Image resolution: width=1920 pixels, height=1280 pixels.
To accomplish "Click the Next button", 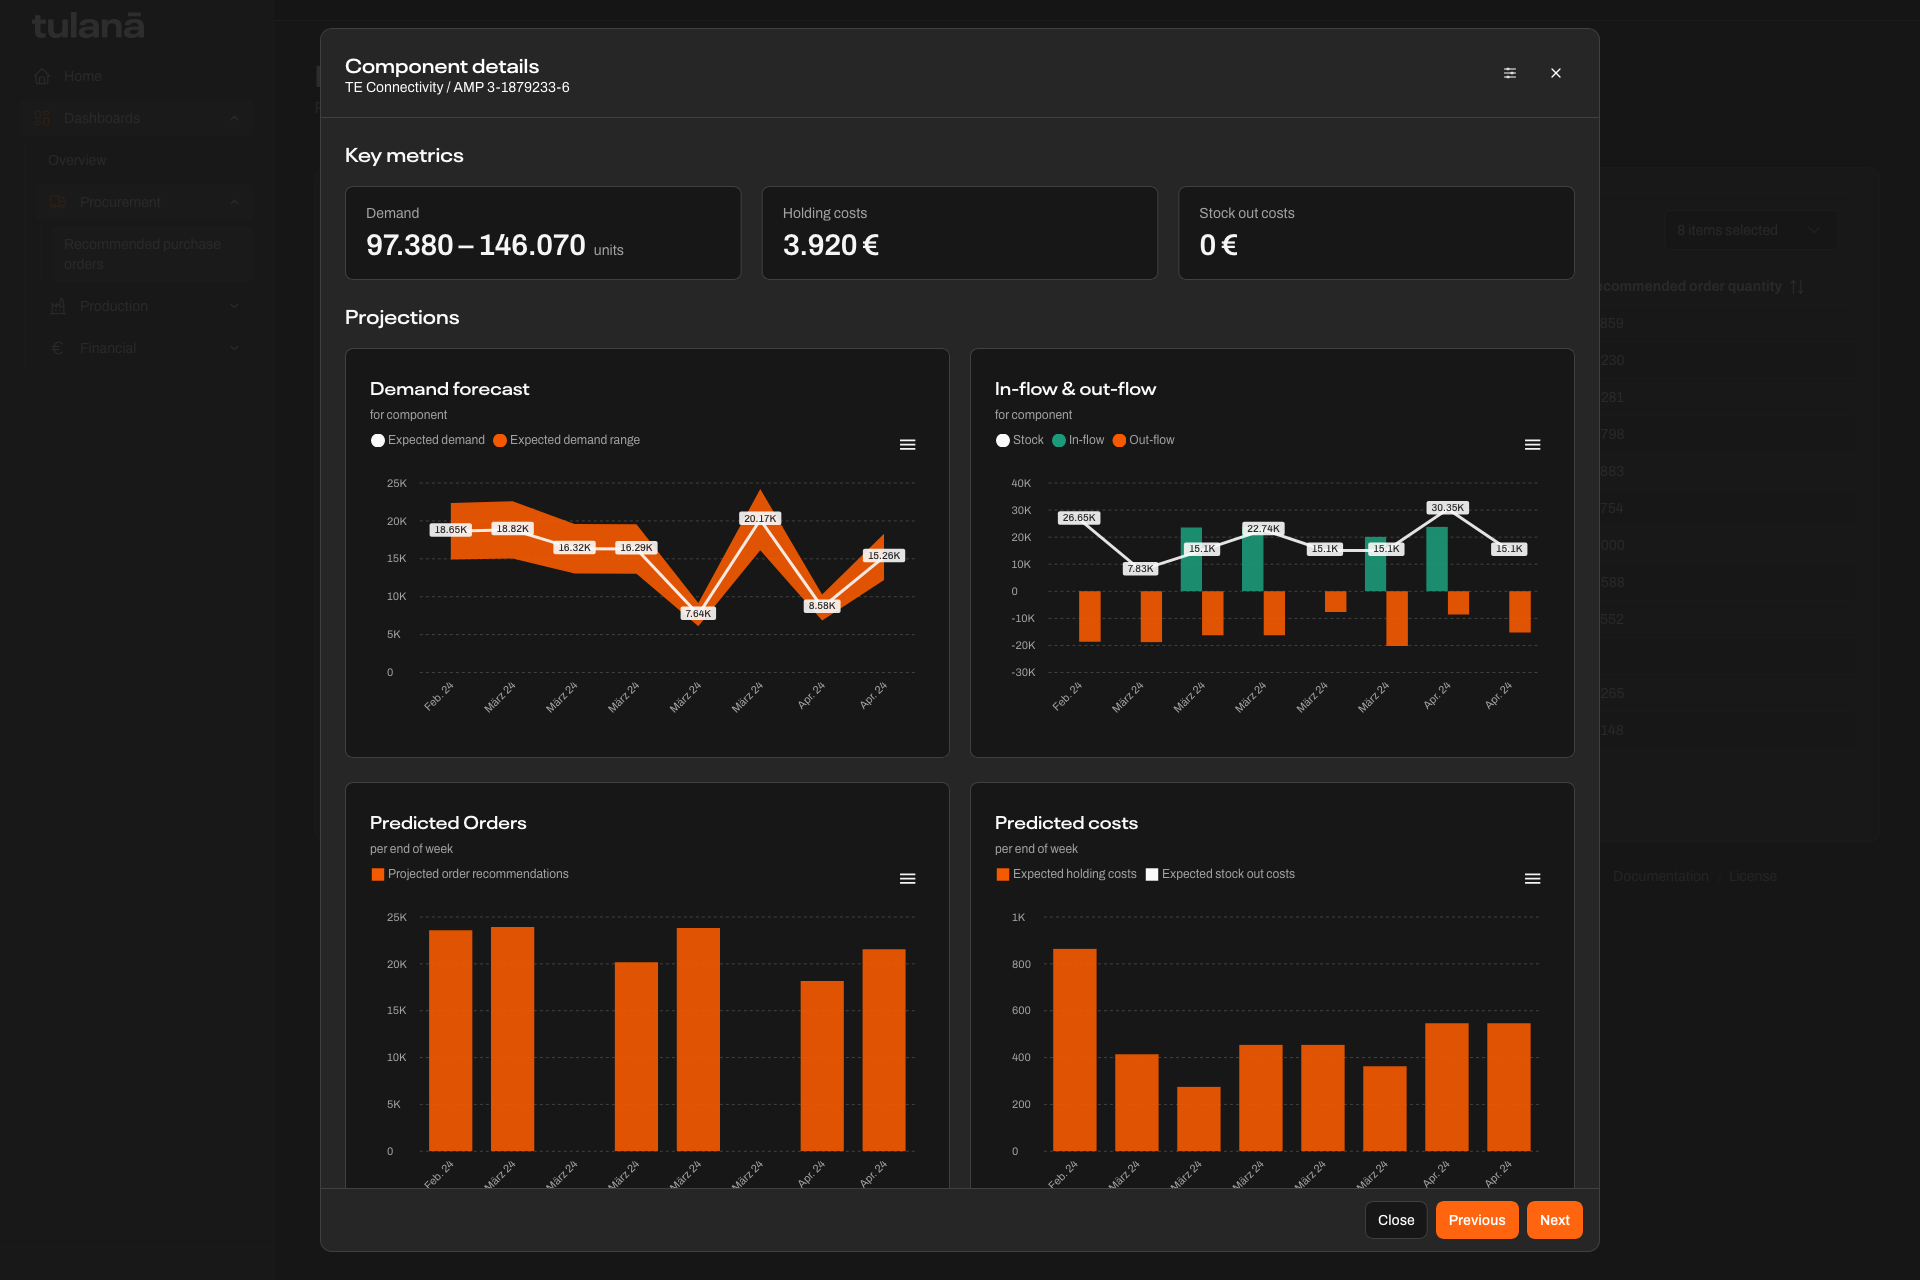I will pyautogui.click(x=1554, y=1220).
